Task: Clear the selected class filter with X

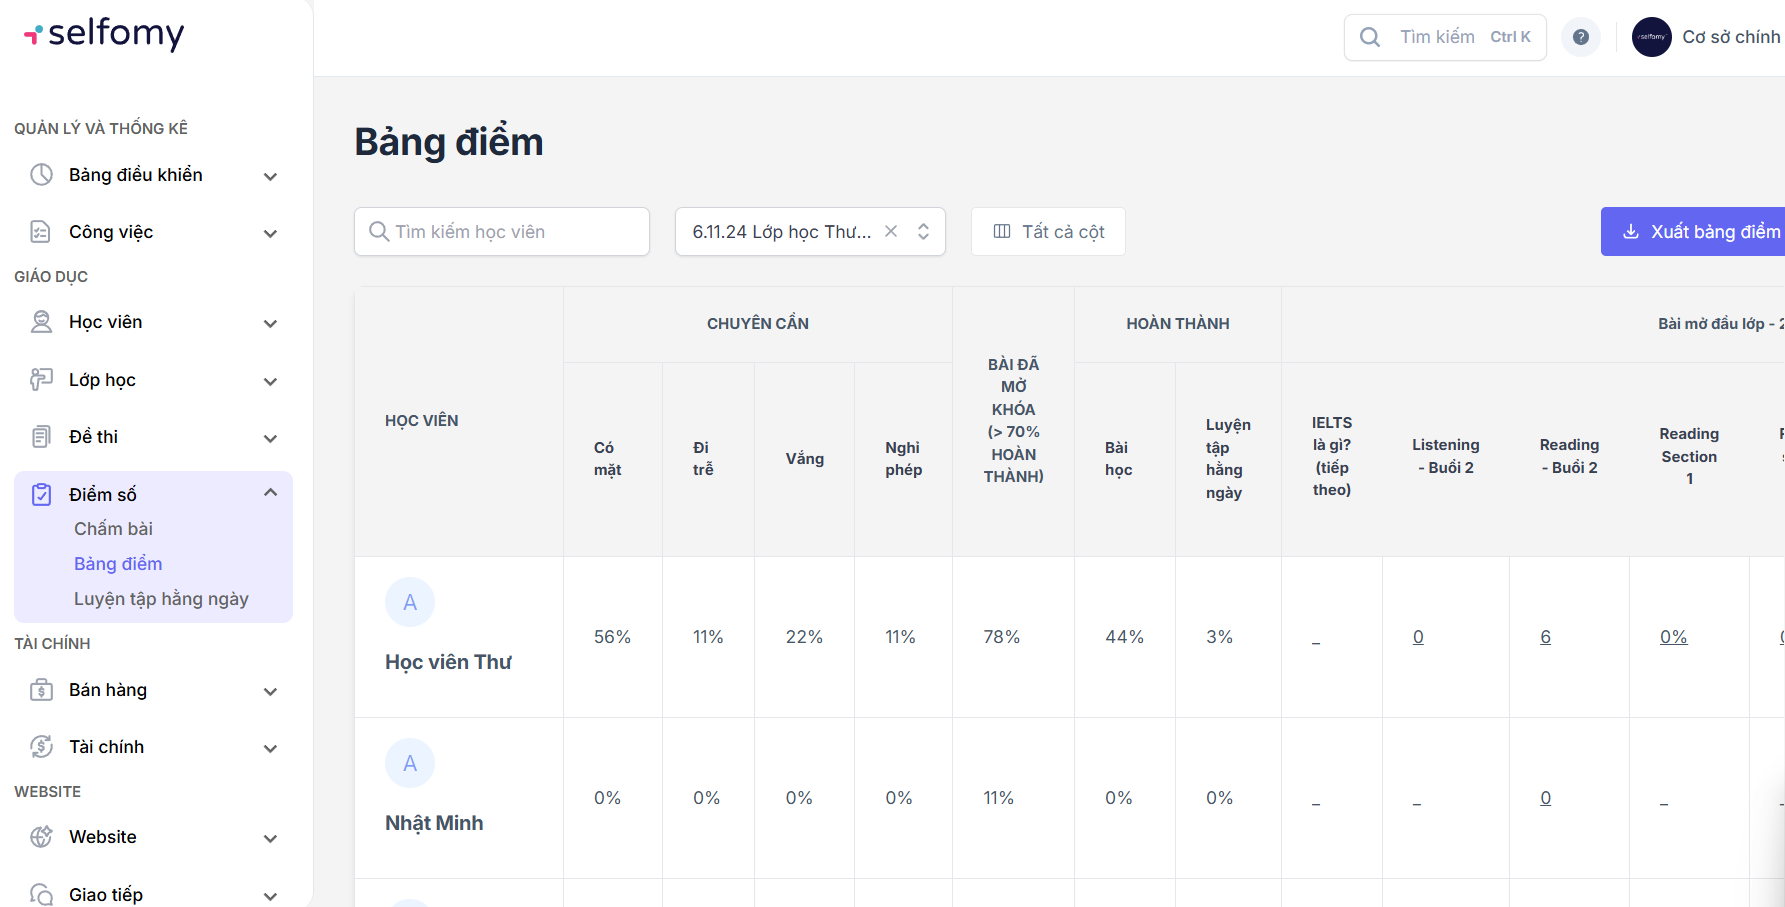Action: point(891,232)
